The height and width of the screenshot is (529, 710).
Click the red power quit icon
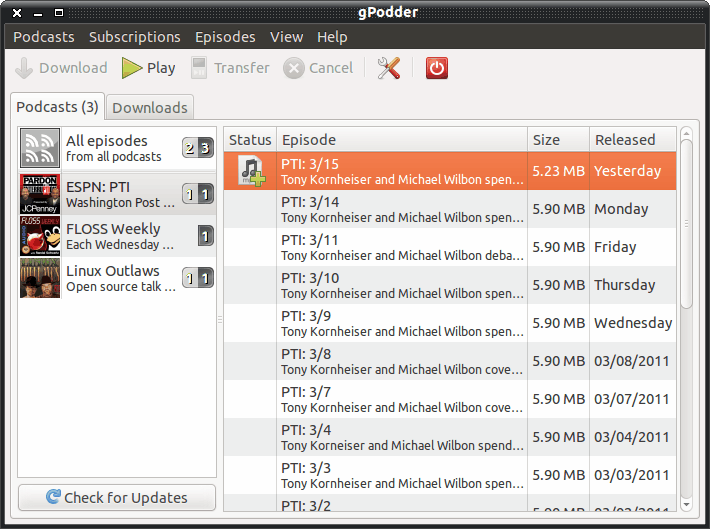coord(437,68)
